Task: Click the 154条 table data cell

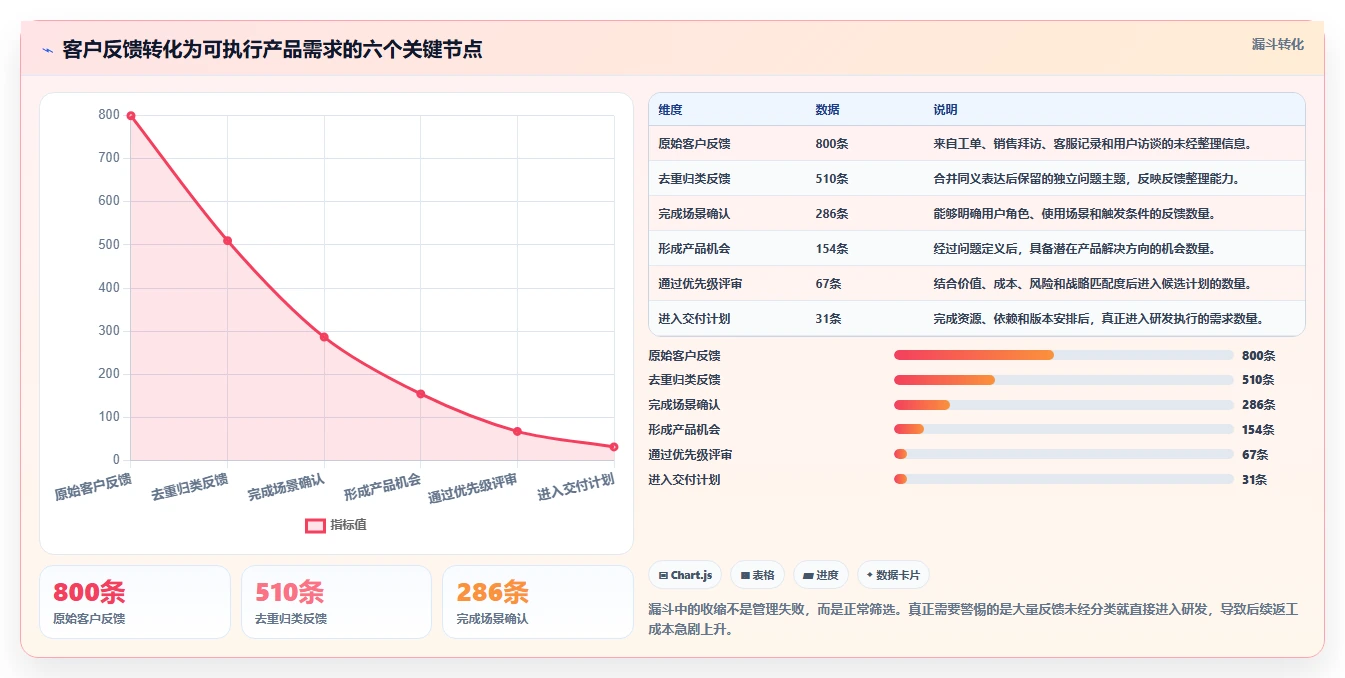Action: (832, 249)
